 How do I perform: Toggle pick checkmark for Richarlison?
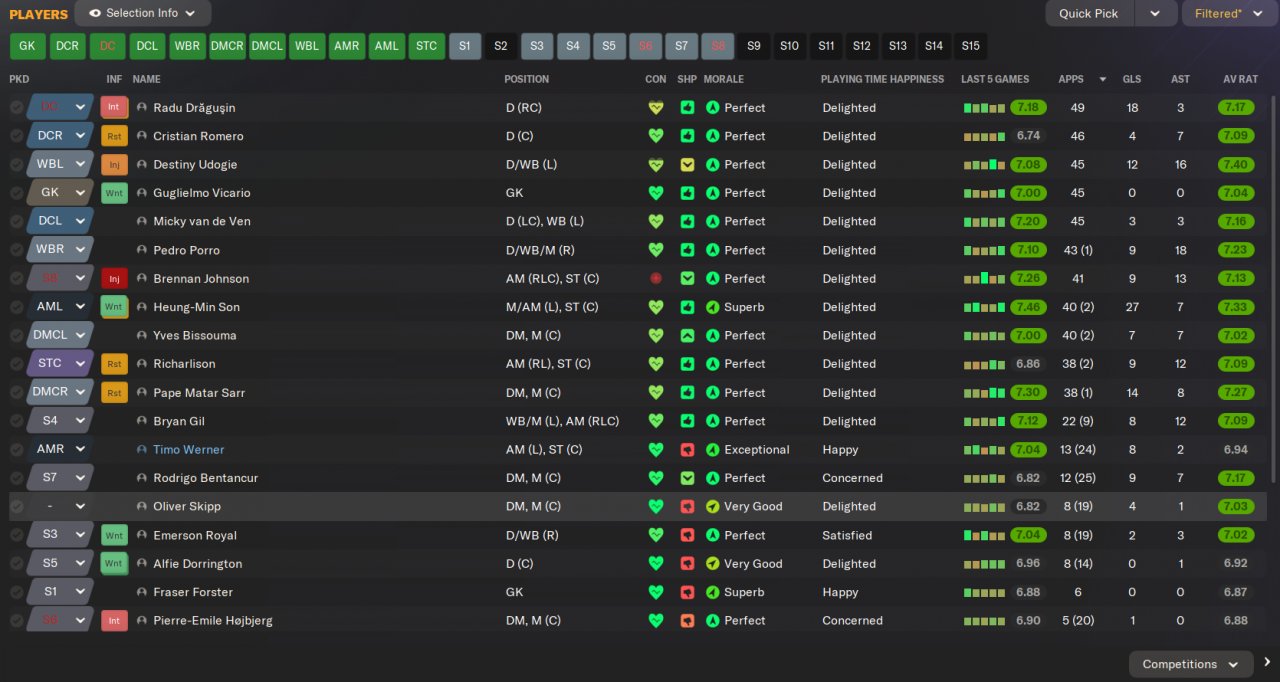[x=17, y=364]
